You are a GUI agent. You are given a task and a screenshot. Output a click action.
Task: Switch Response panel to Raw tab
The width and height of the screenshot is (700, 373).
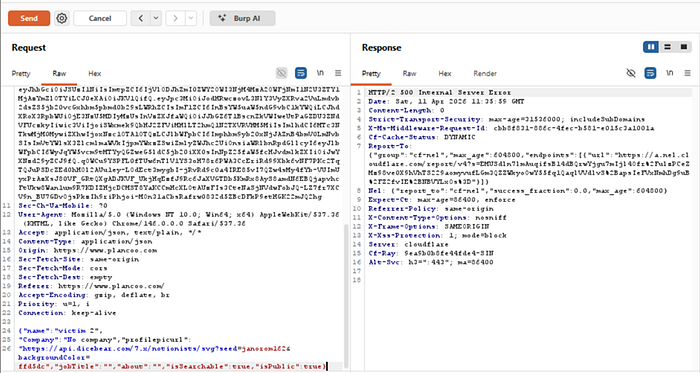[x=409, y=74]
